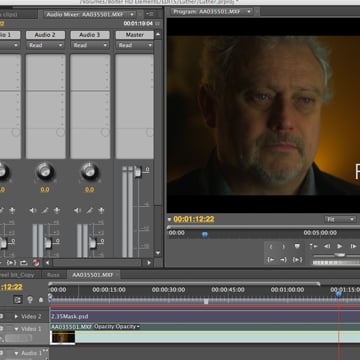Click Play In to Out in Program monitor
The width and height of the screenshot is (360, 360).
pos(297,260)
